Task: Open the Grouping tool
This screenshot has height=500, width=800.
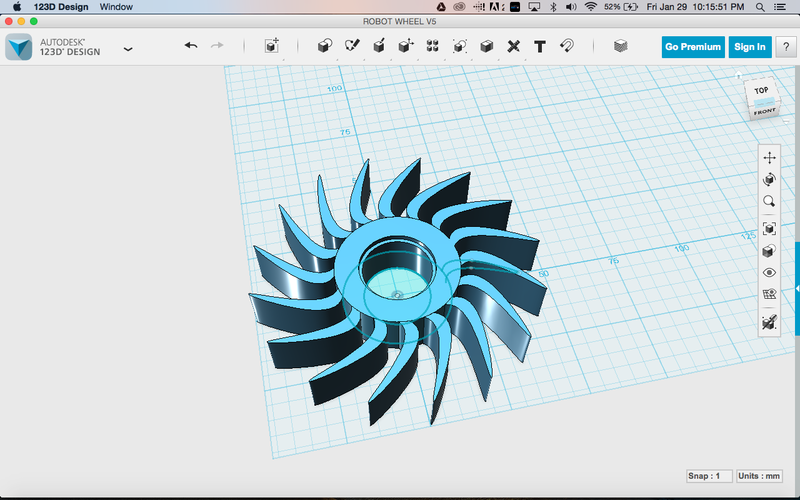Action: [459, 46]
